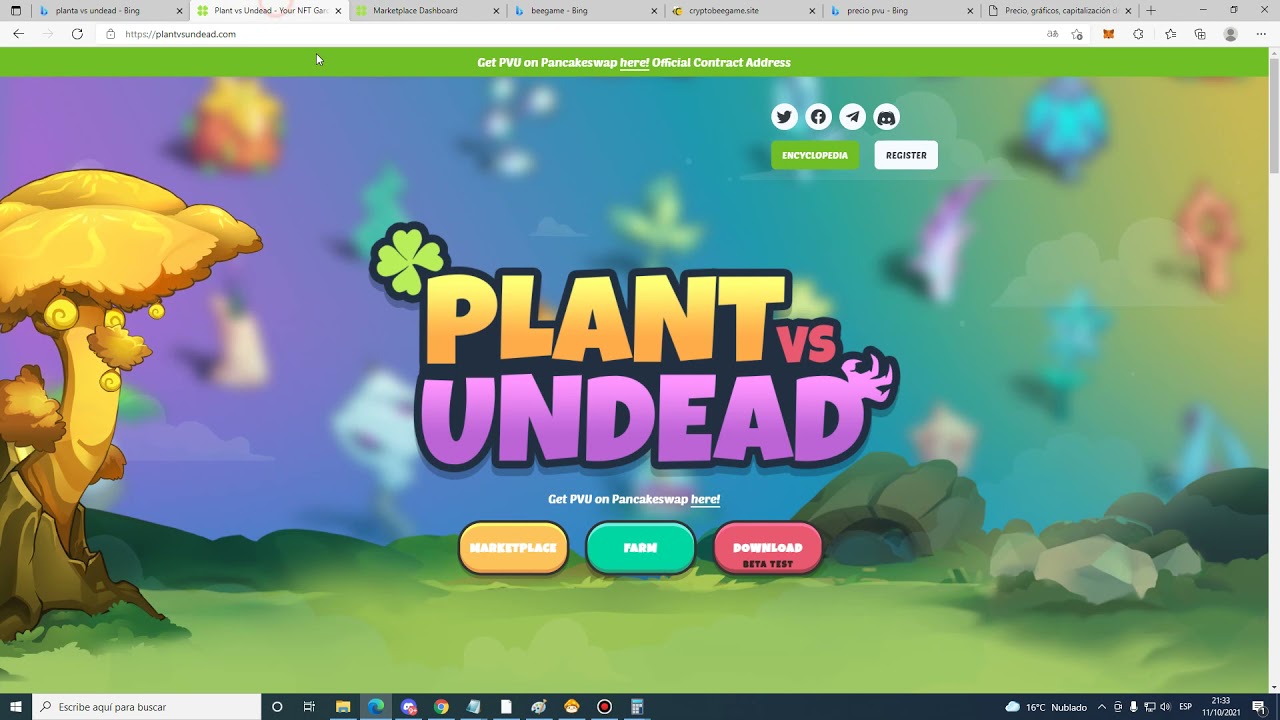The width and height of the screenshot is (1280, 720).
Task: Add this page to favorites
Action: 1077,34
